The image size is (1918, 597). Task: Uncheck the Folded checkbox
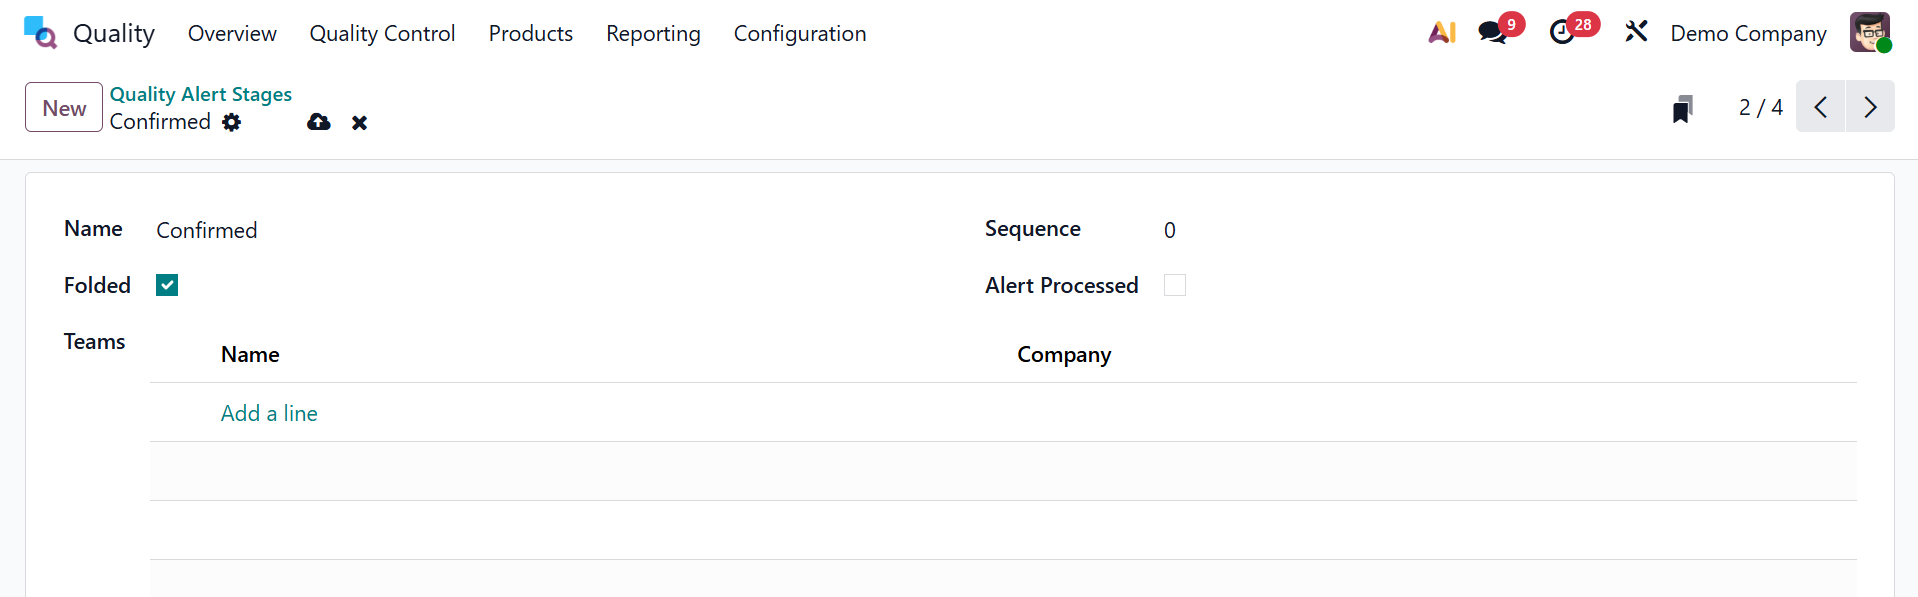click(167, 286)
